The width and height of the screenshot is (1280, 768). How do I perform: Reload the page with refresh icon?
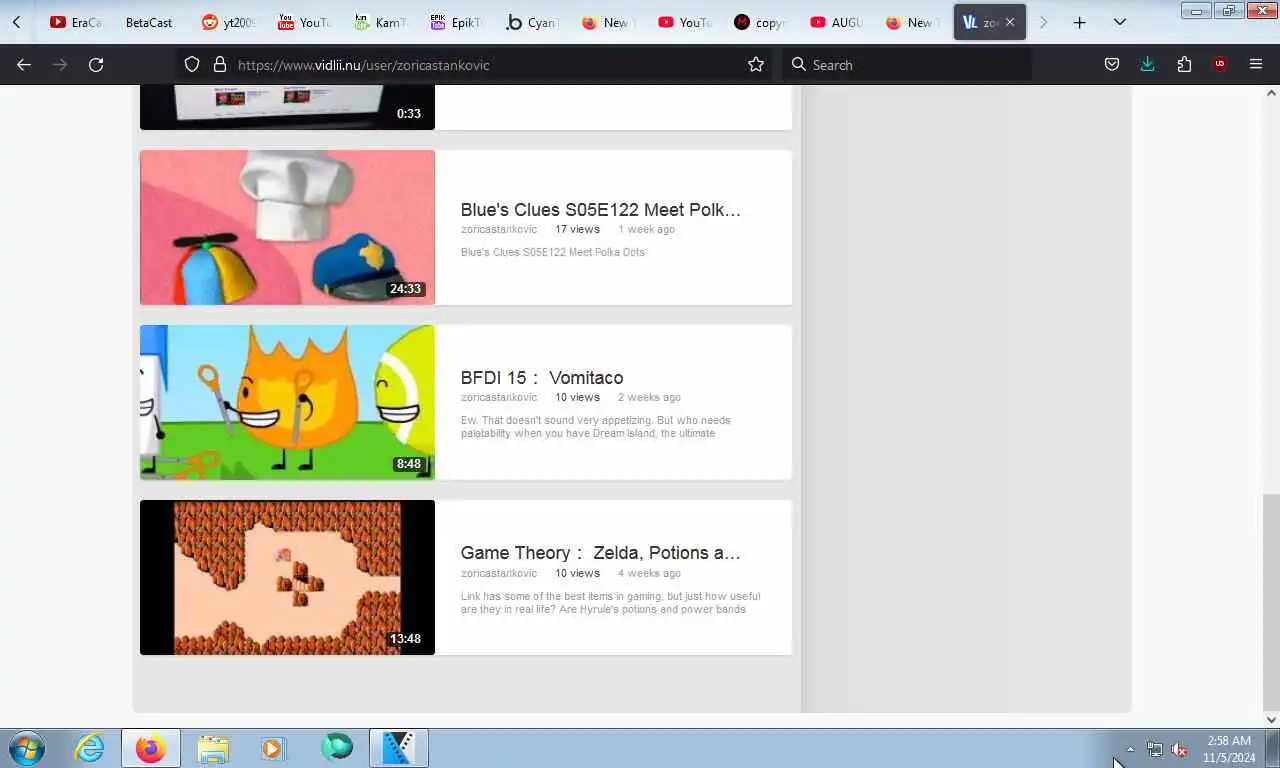tap(96, 64)
